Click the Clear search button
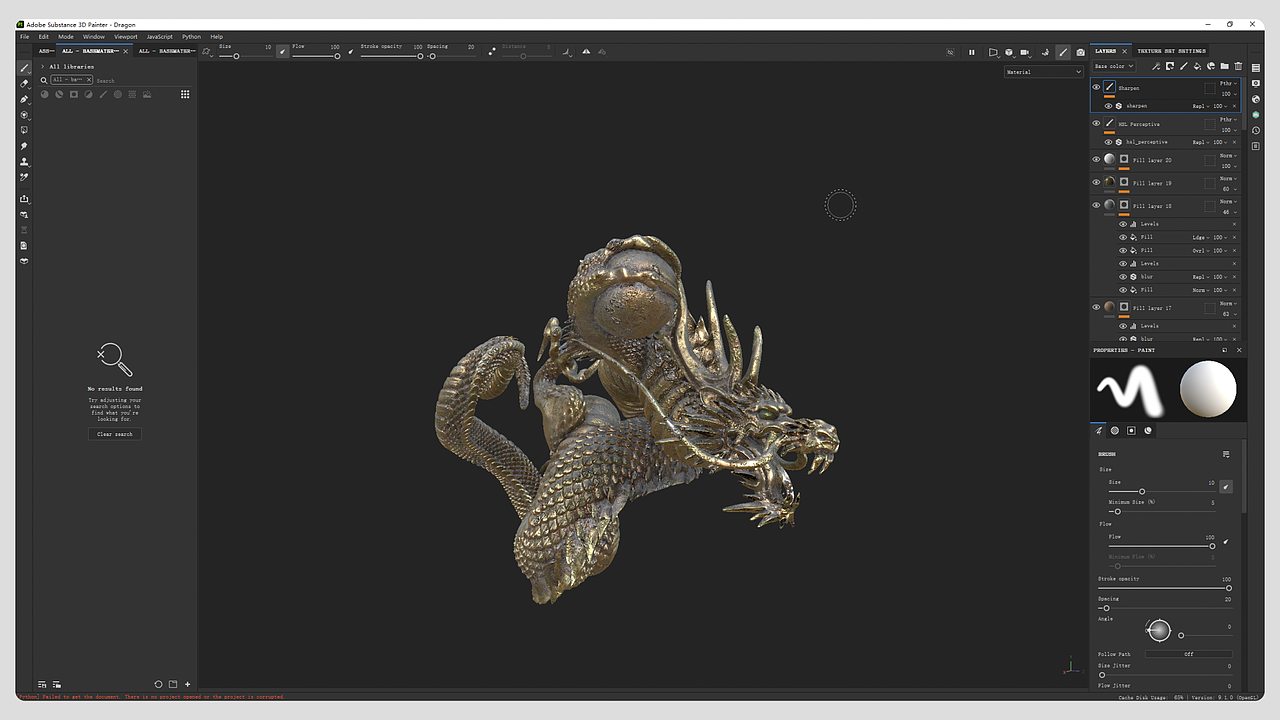 pyautogui.click(x=115, y=434)
